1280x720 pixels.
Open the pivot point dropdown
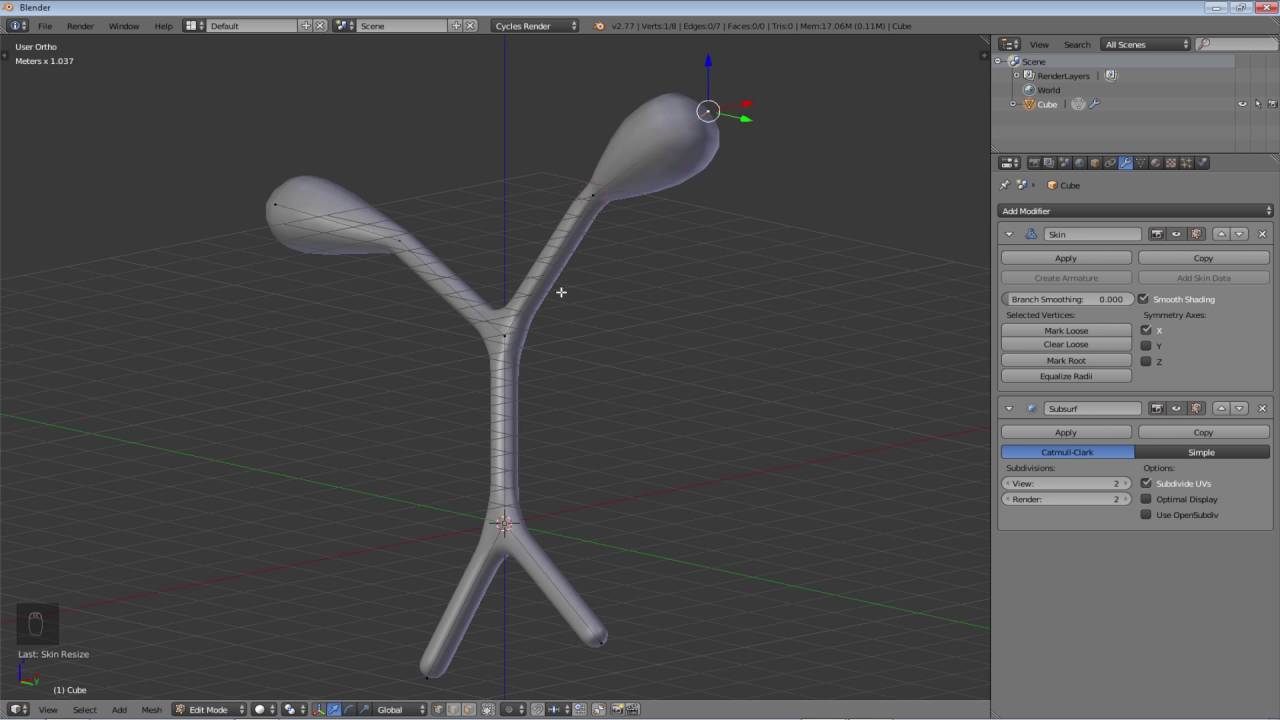[294, 710]
